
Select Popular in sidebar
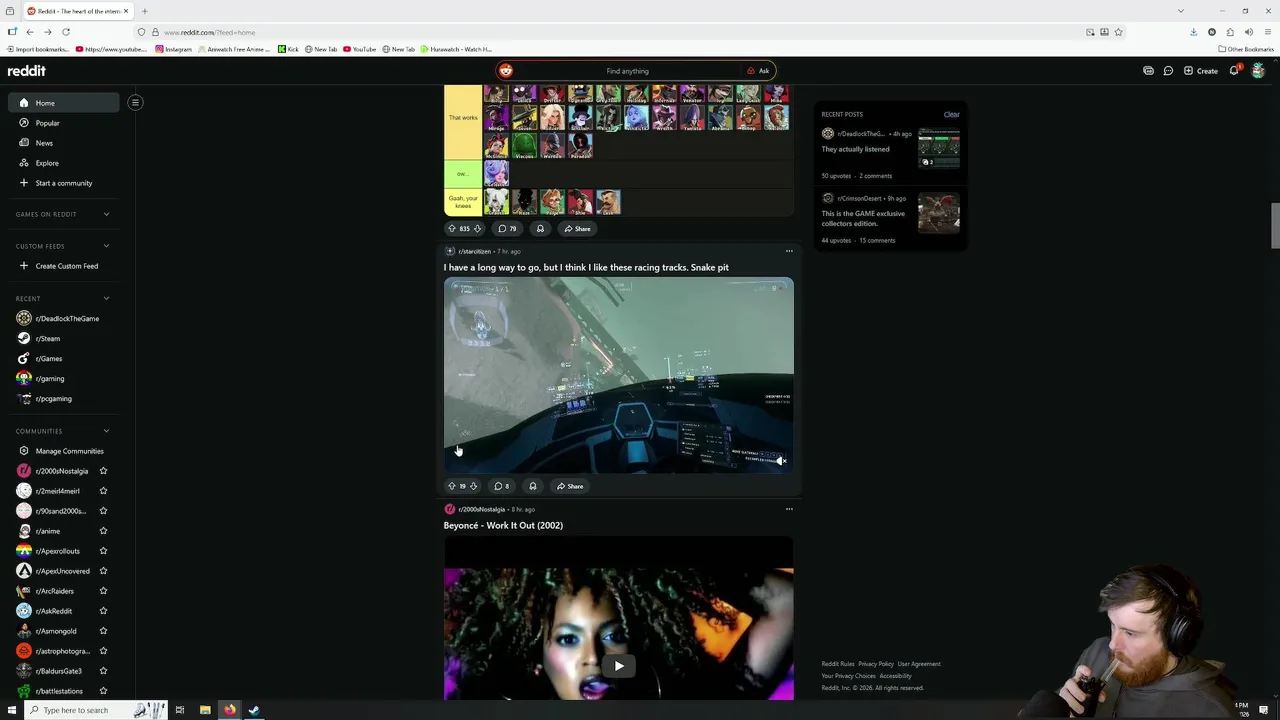(x=64, y=123)
